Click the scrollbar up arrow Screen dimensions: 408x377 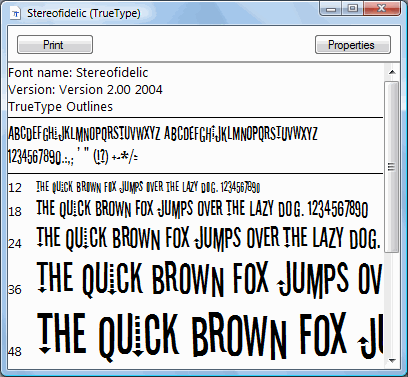392,72
